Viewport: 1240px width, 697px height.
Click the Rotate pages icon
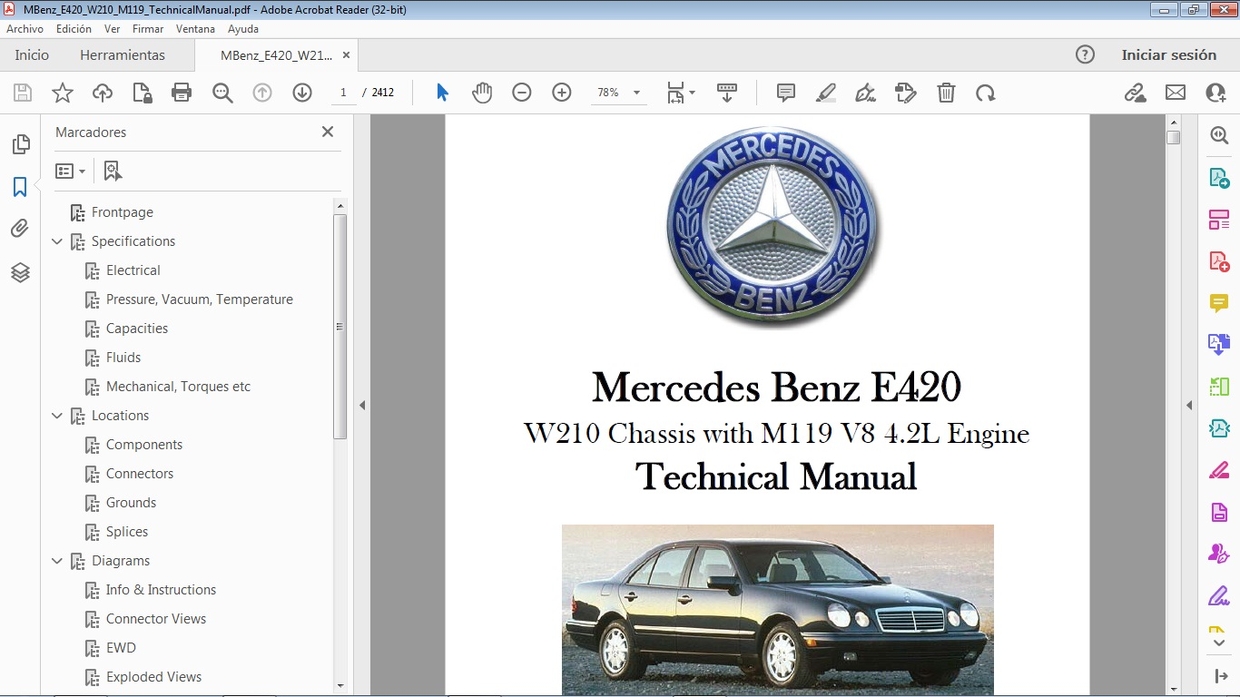coord(986,92)
